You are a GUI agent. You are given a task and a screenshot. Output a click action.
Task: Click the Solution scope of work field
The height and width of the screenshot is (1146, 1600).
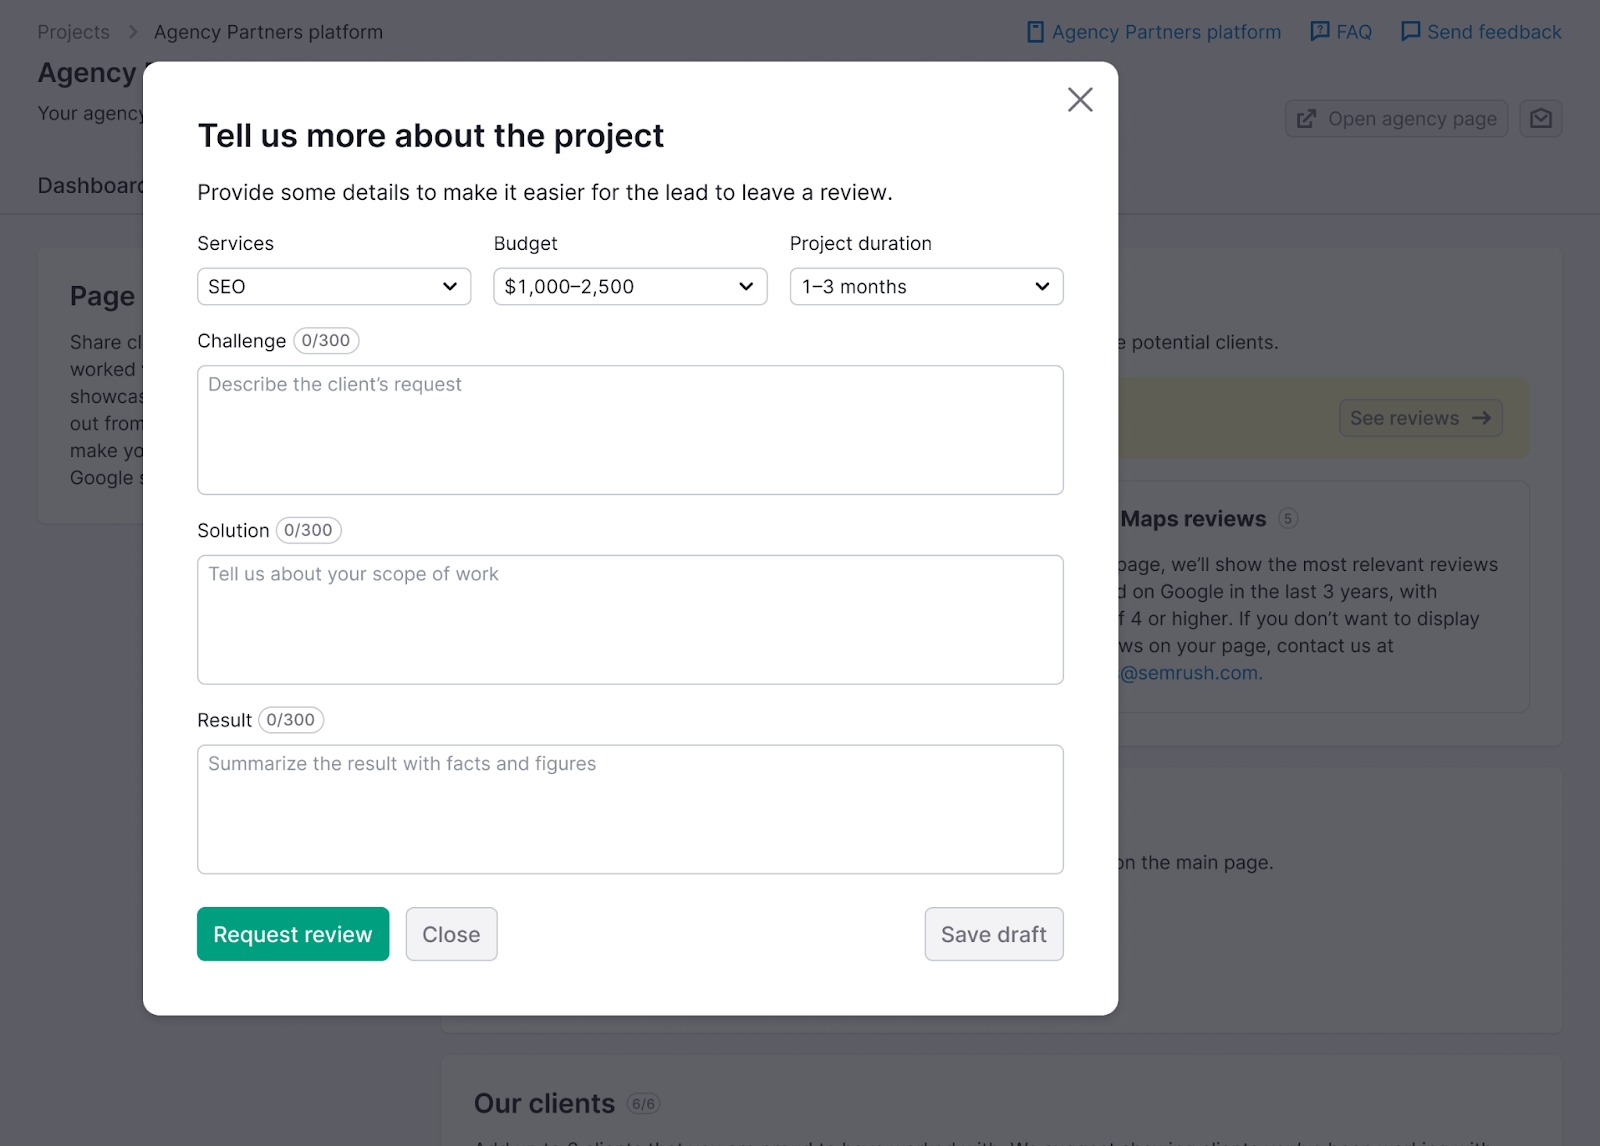[630, 619]
